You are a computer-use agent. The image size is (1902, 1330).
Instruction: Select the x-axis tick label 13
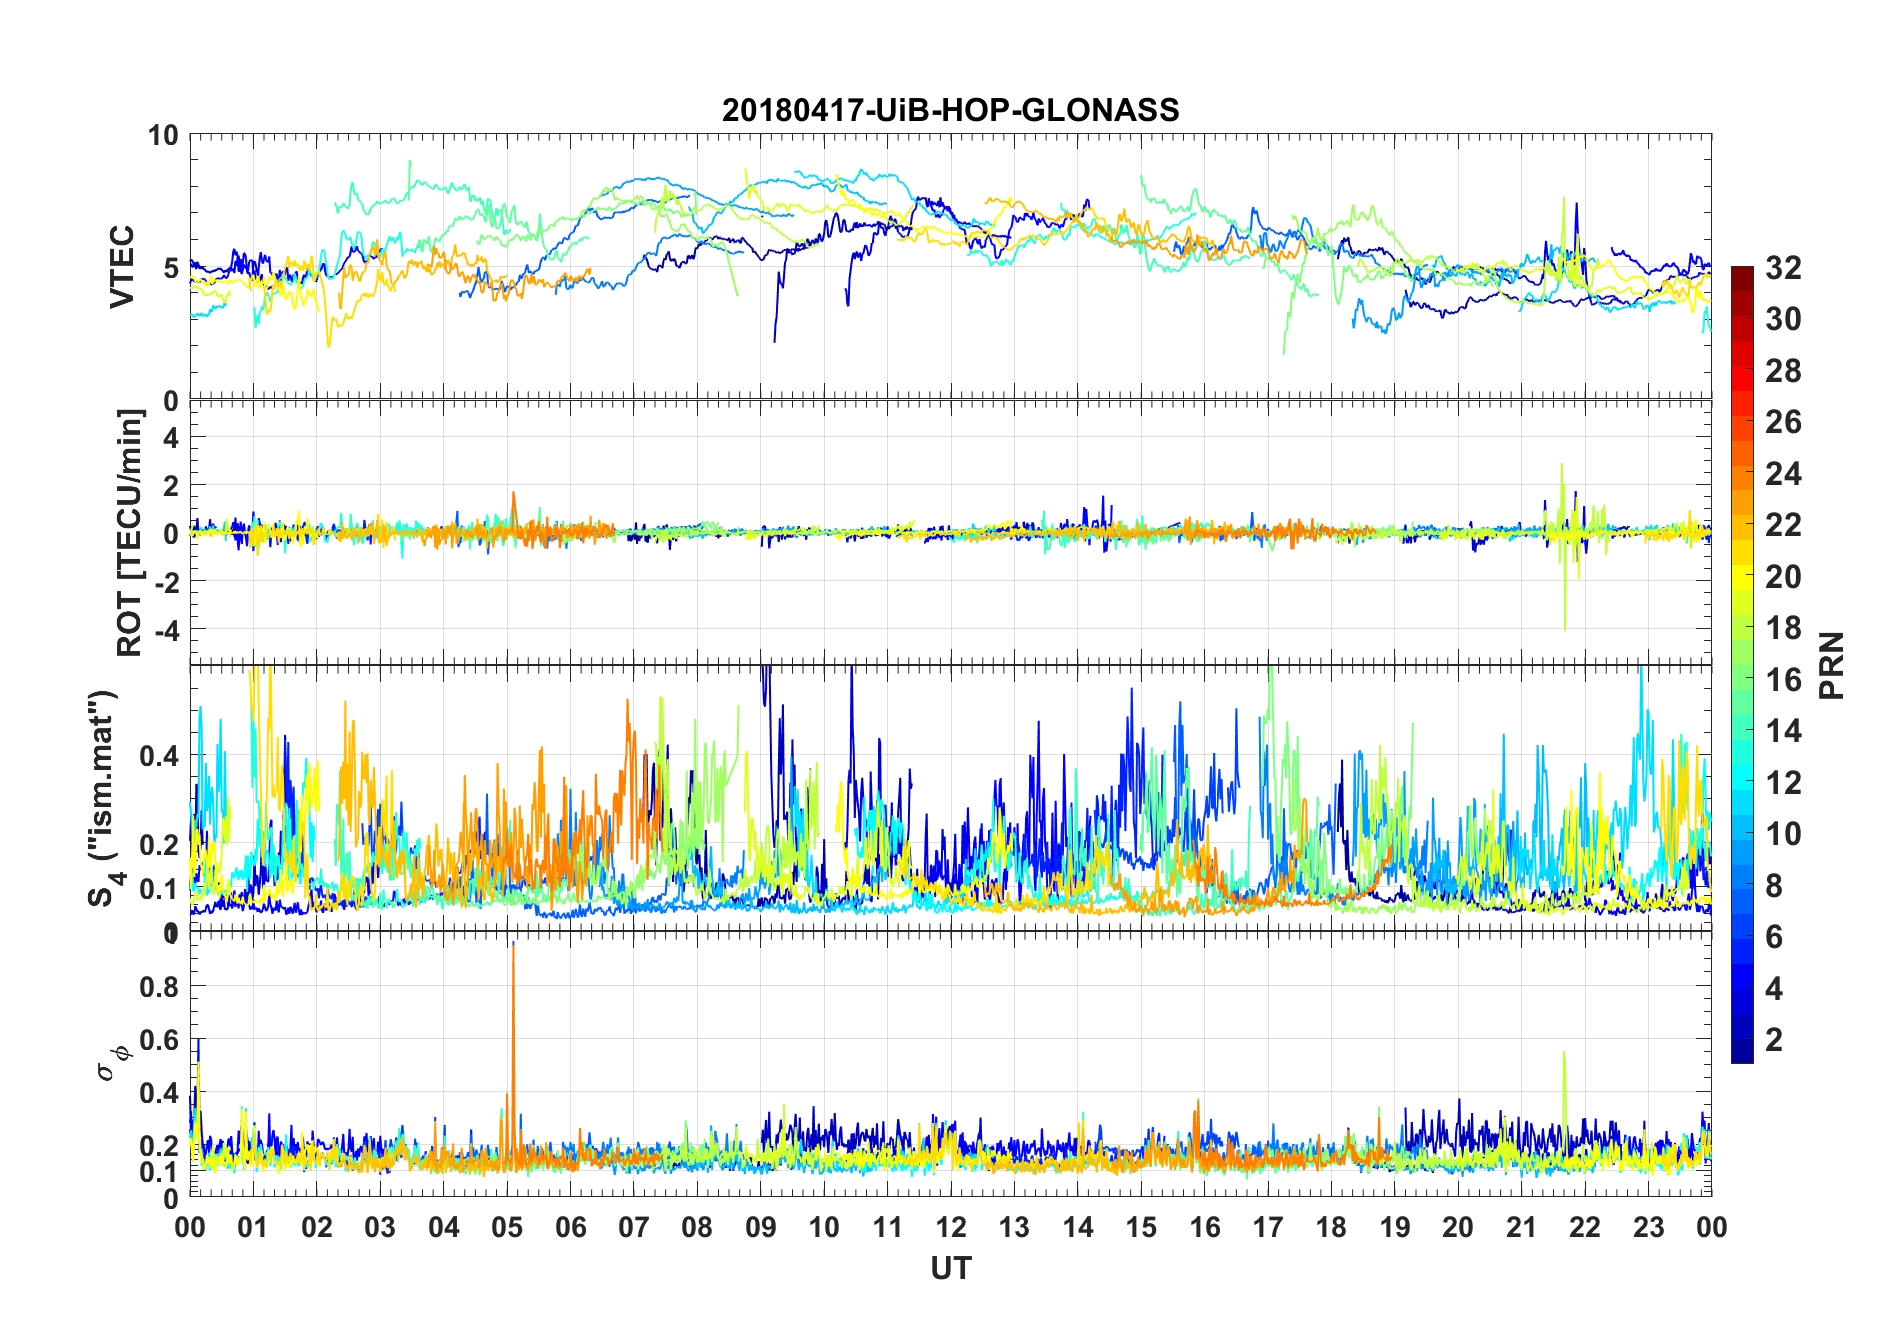click(x=1014, y=1227)
